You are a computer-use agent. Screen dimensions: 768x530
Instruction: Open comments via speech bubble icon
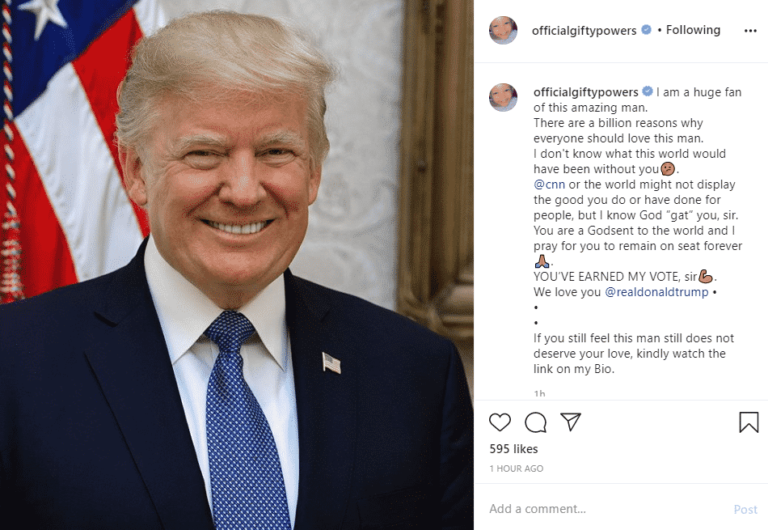click(x=535, y=422)
